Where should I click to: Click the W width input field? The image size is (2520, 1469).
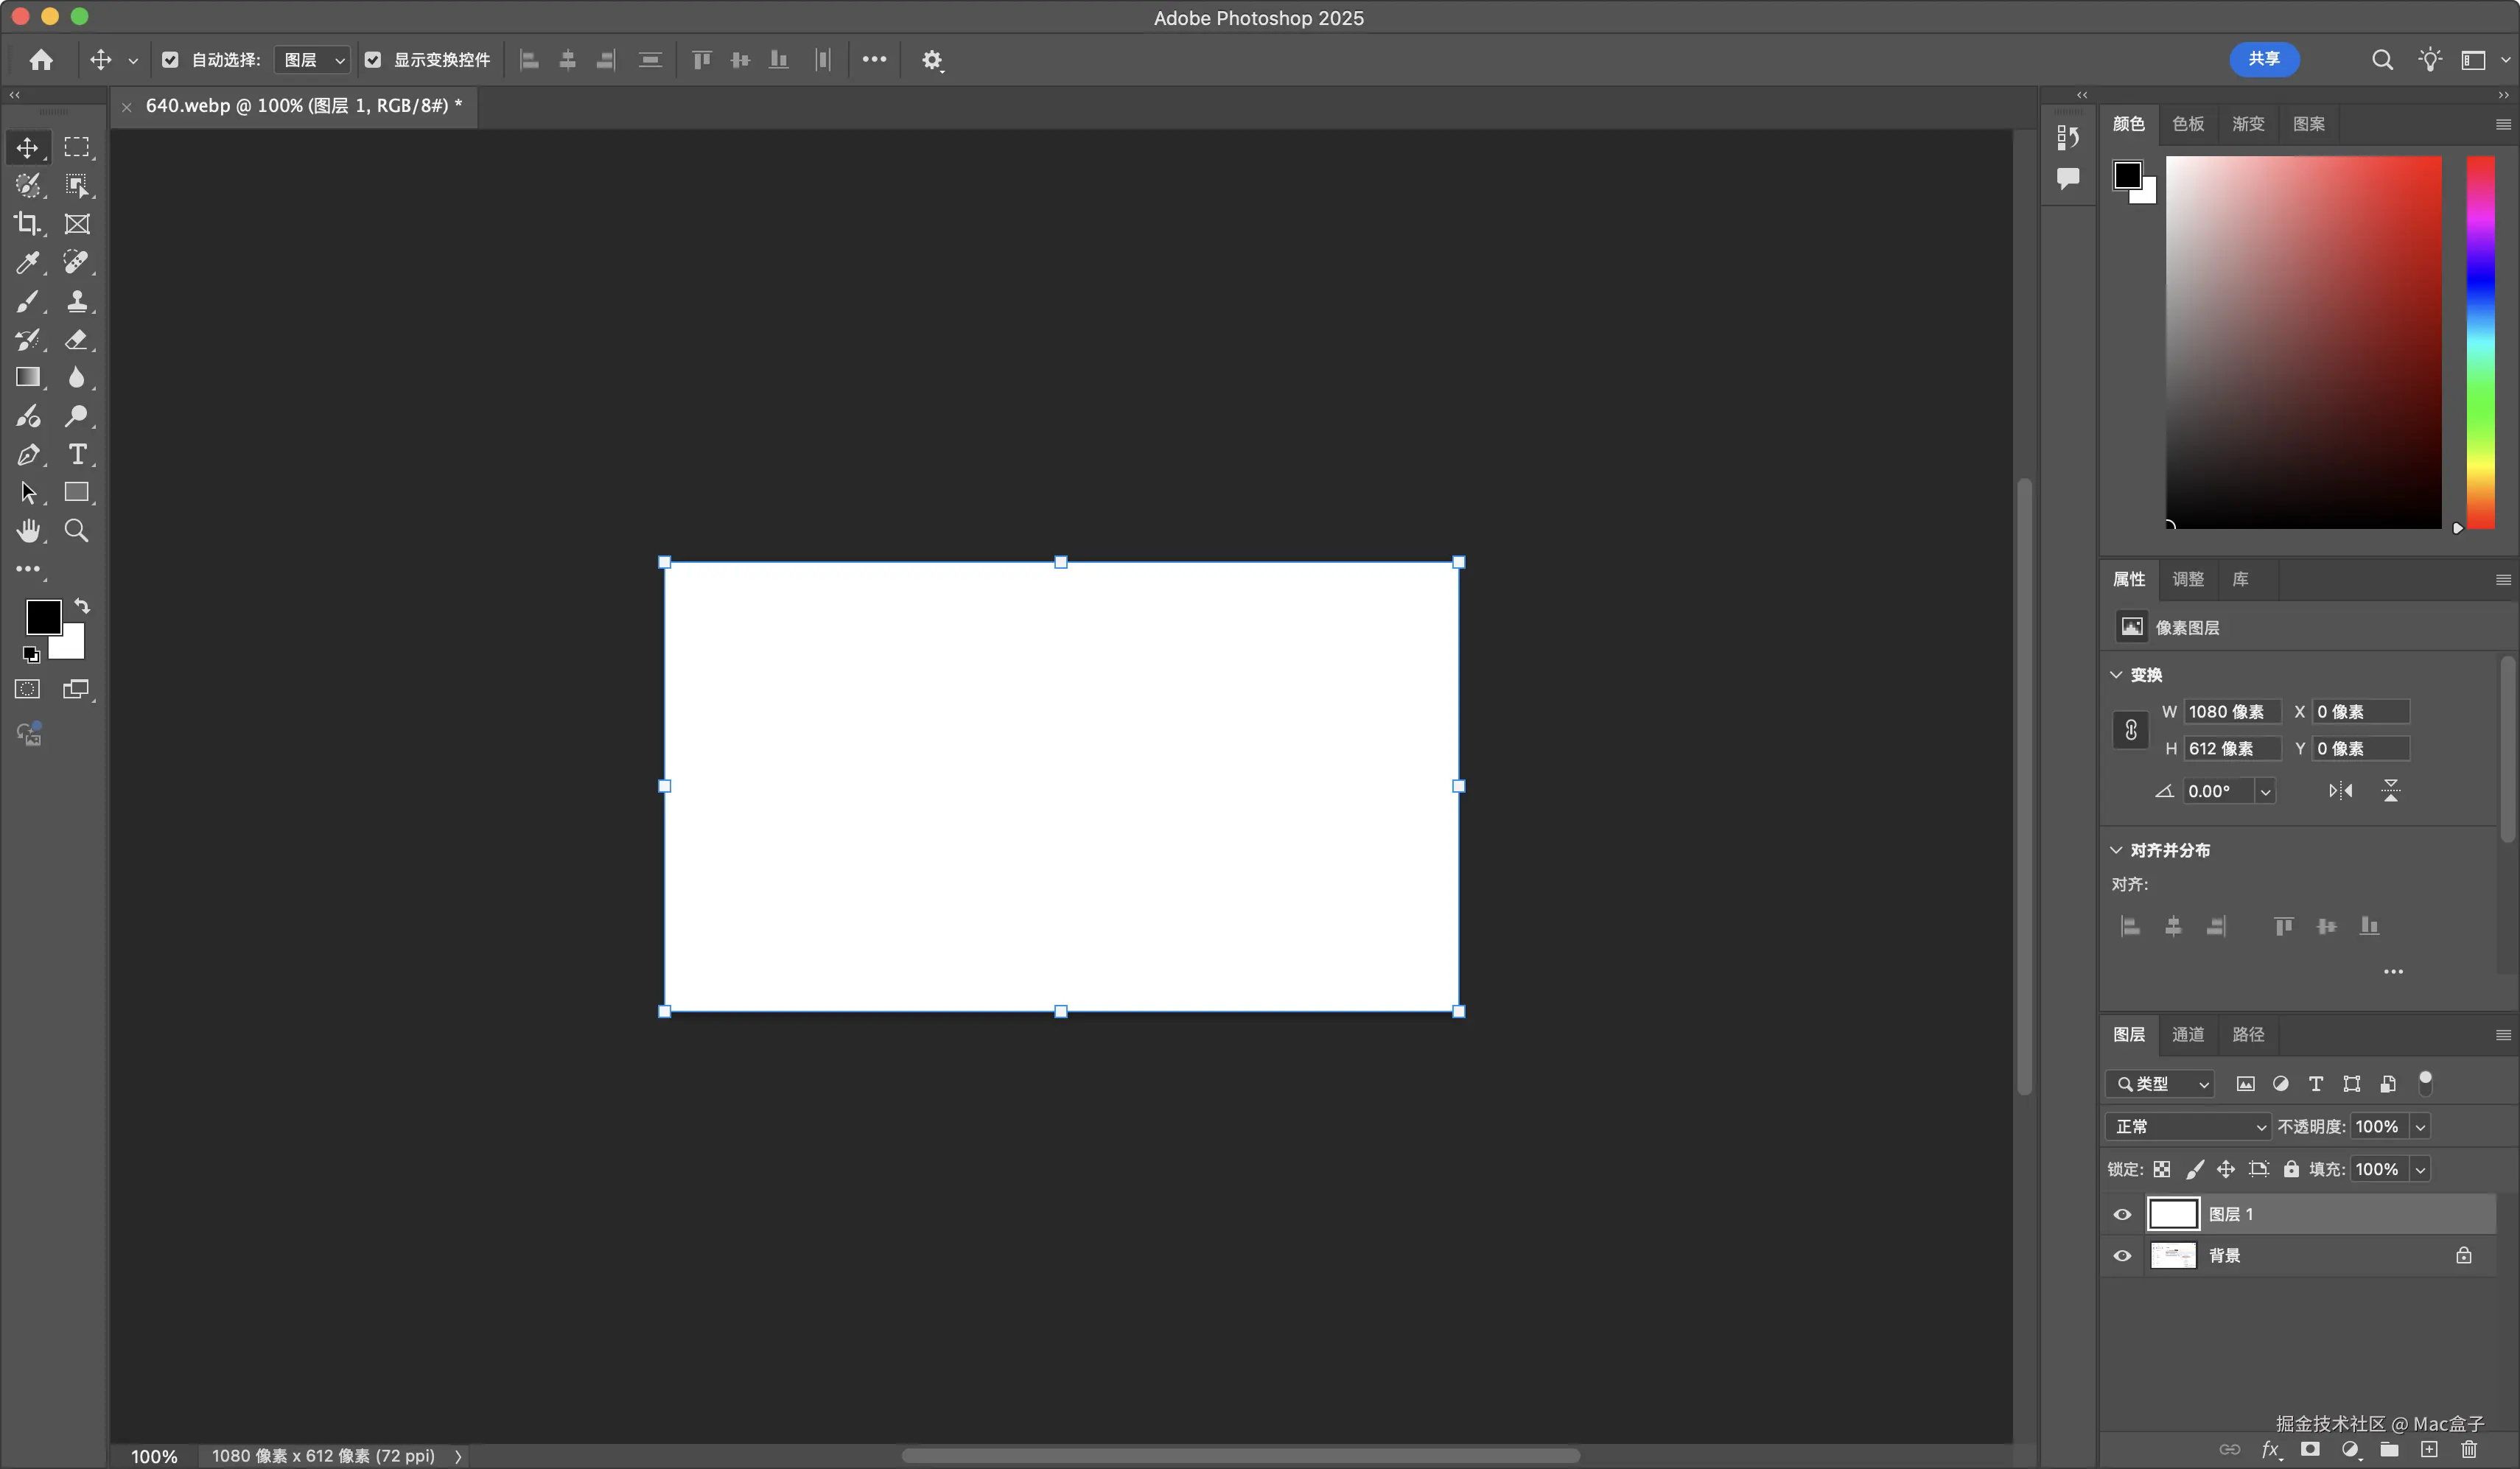(x=2231, y=711)
